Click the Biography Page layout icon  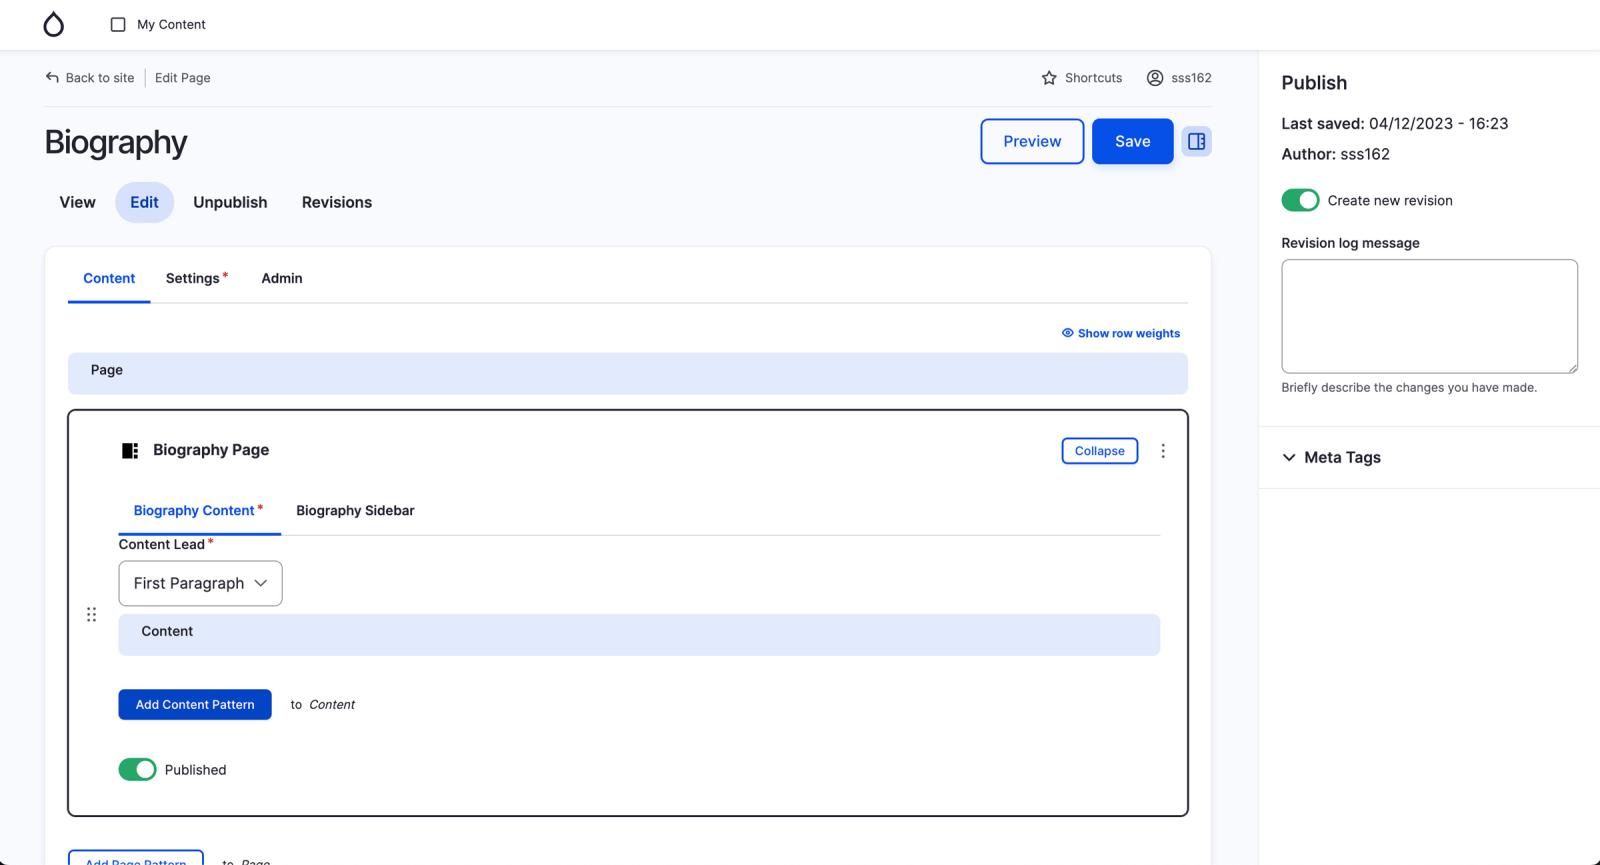[130, 451]
